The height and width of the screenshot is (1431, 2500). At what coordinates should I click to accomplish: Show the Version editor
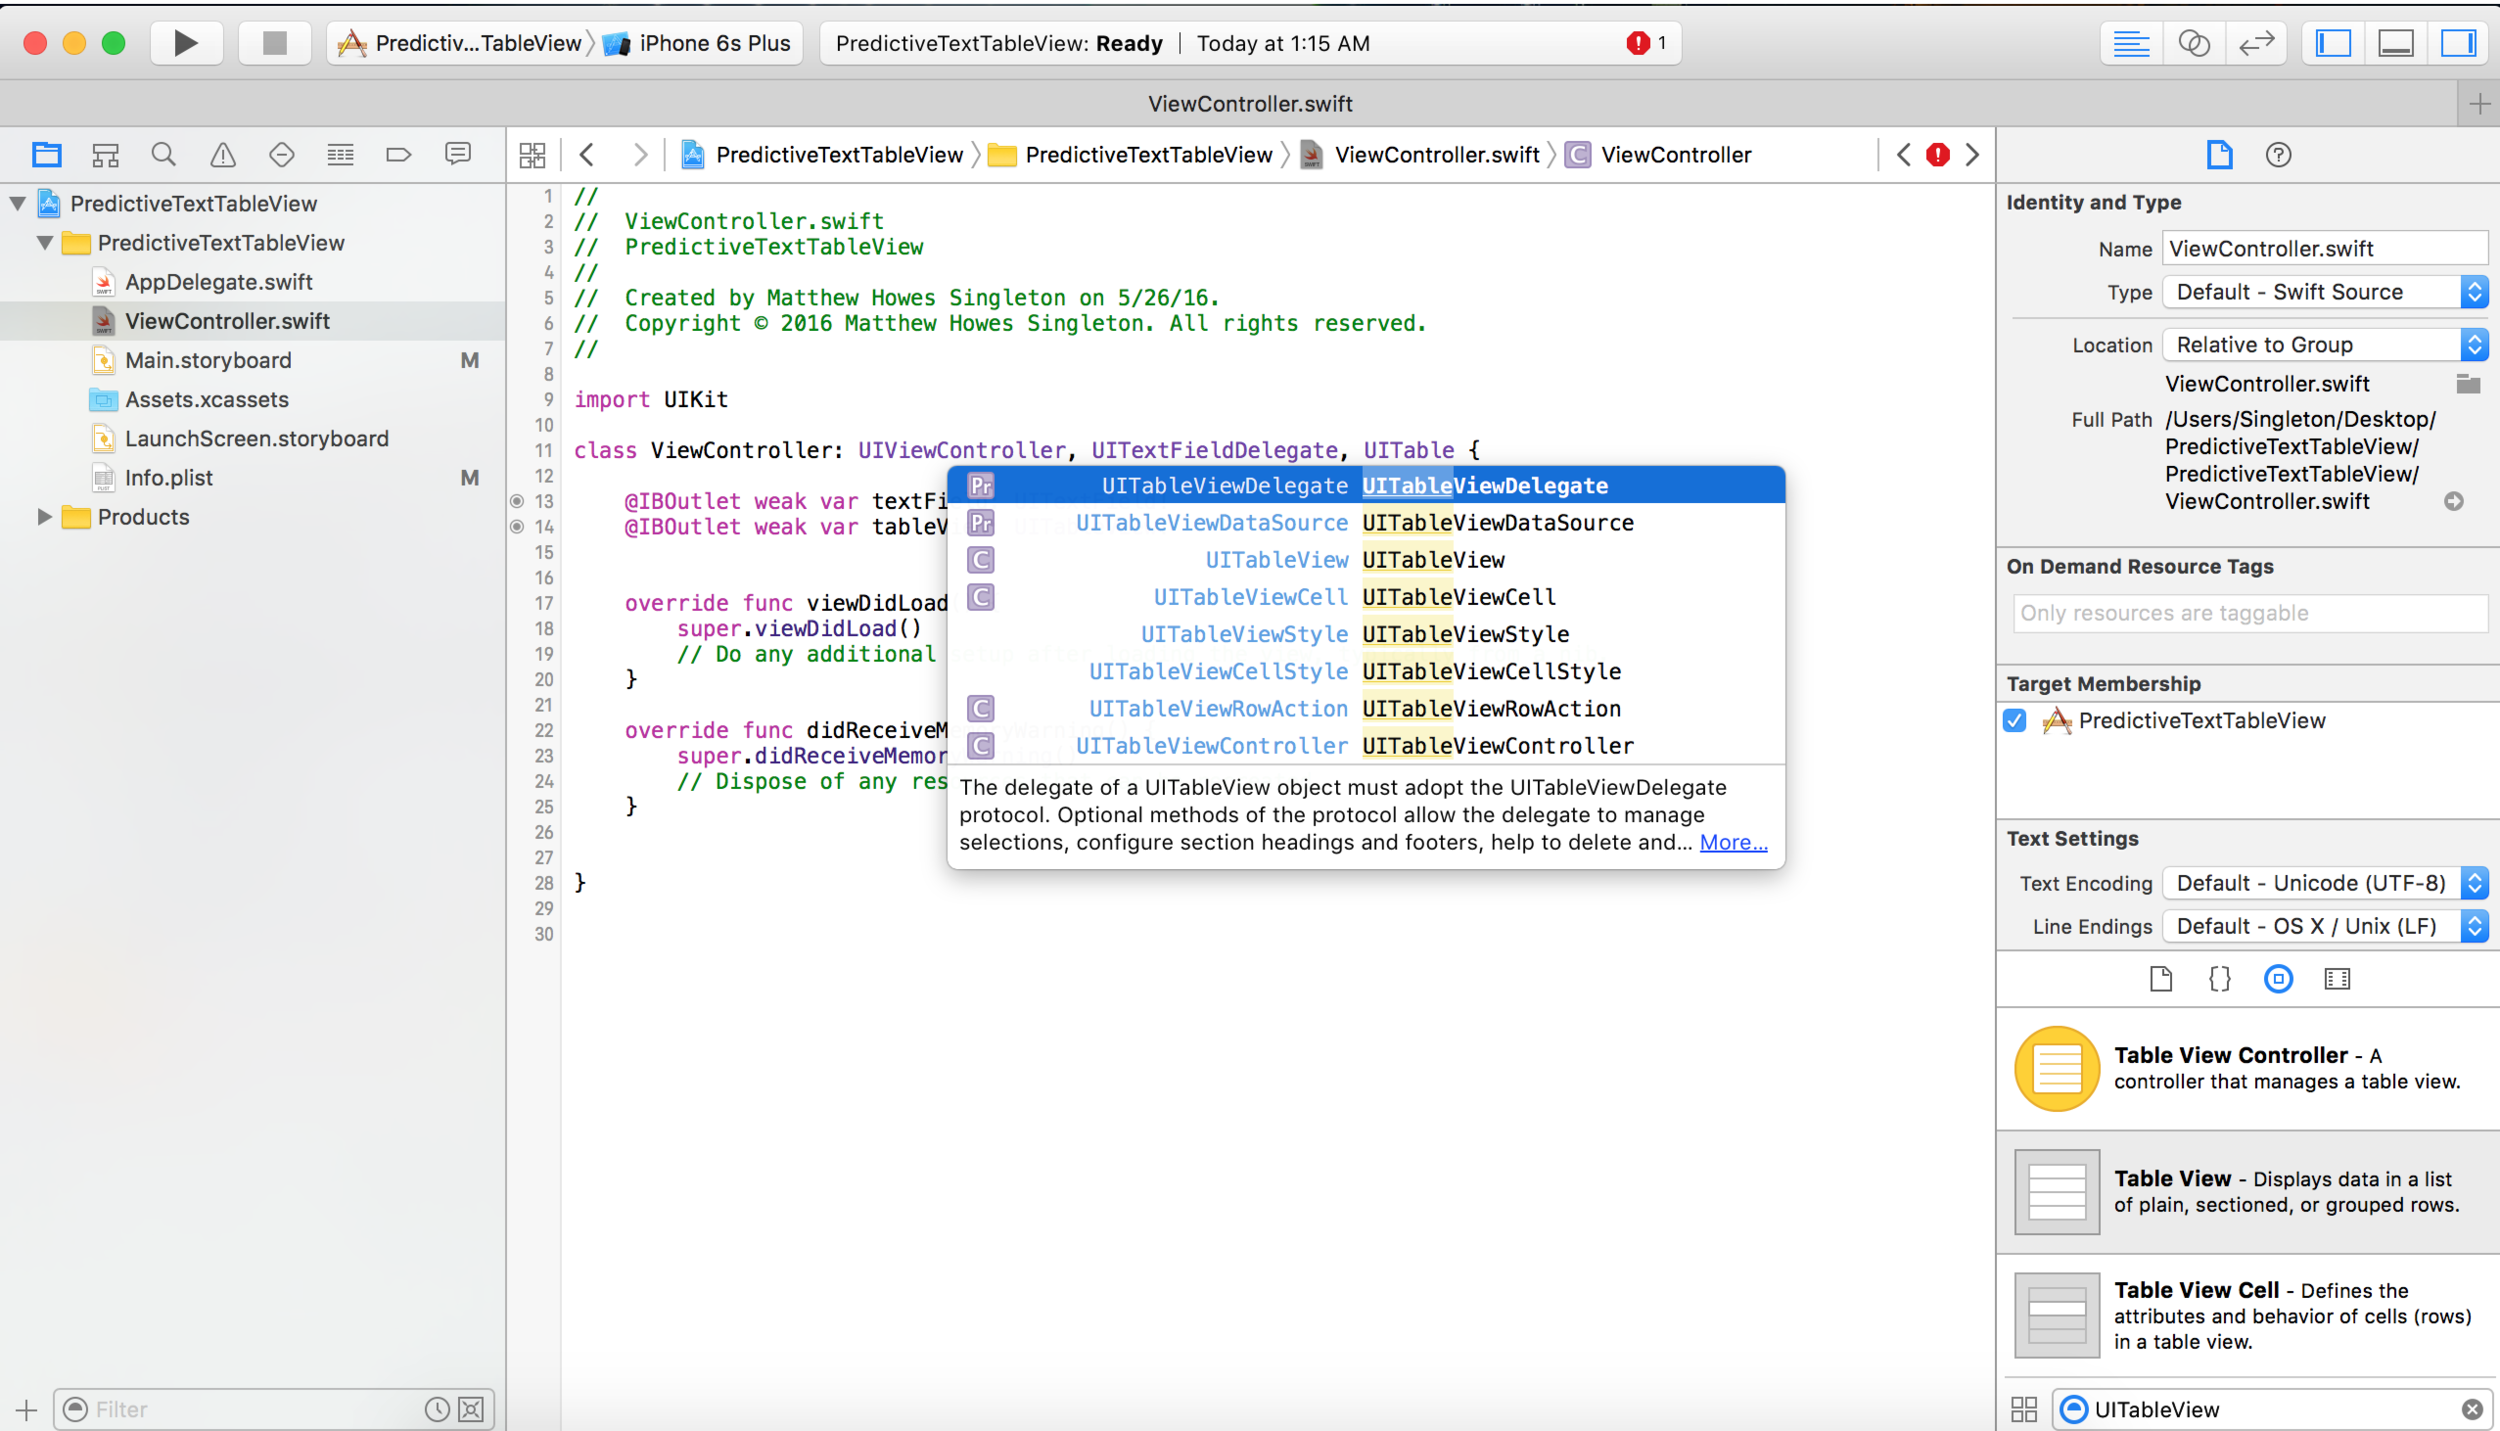click(x=2256, y=43)
